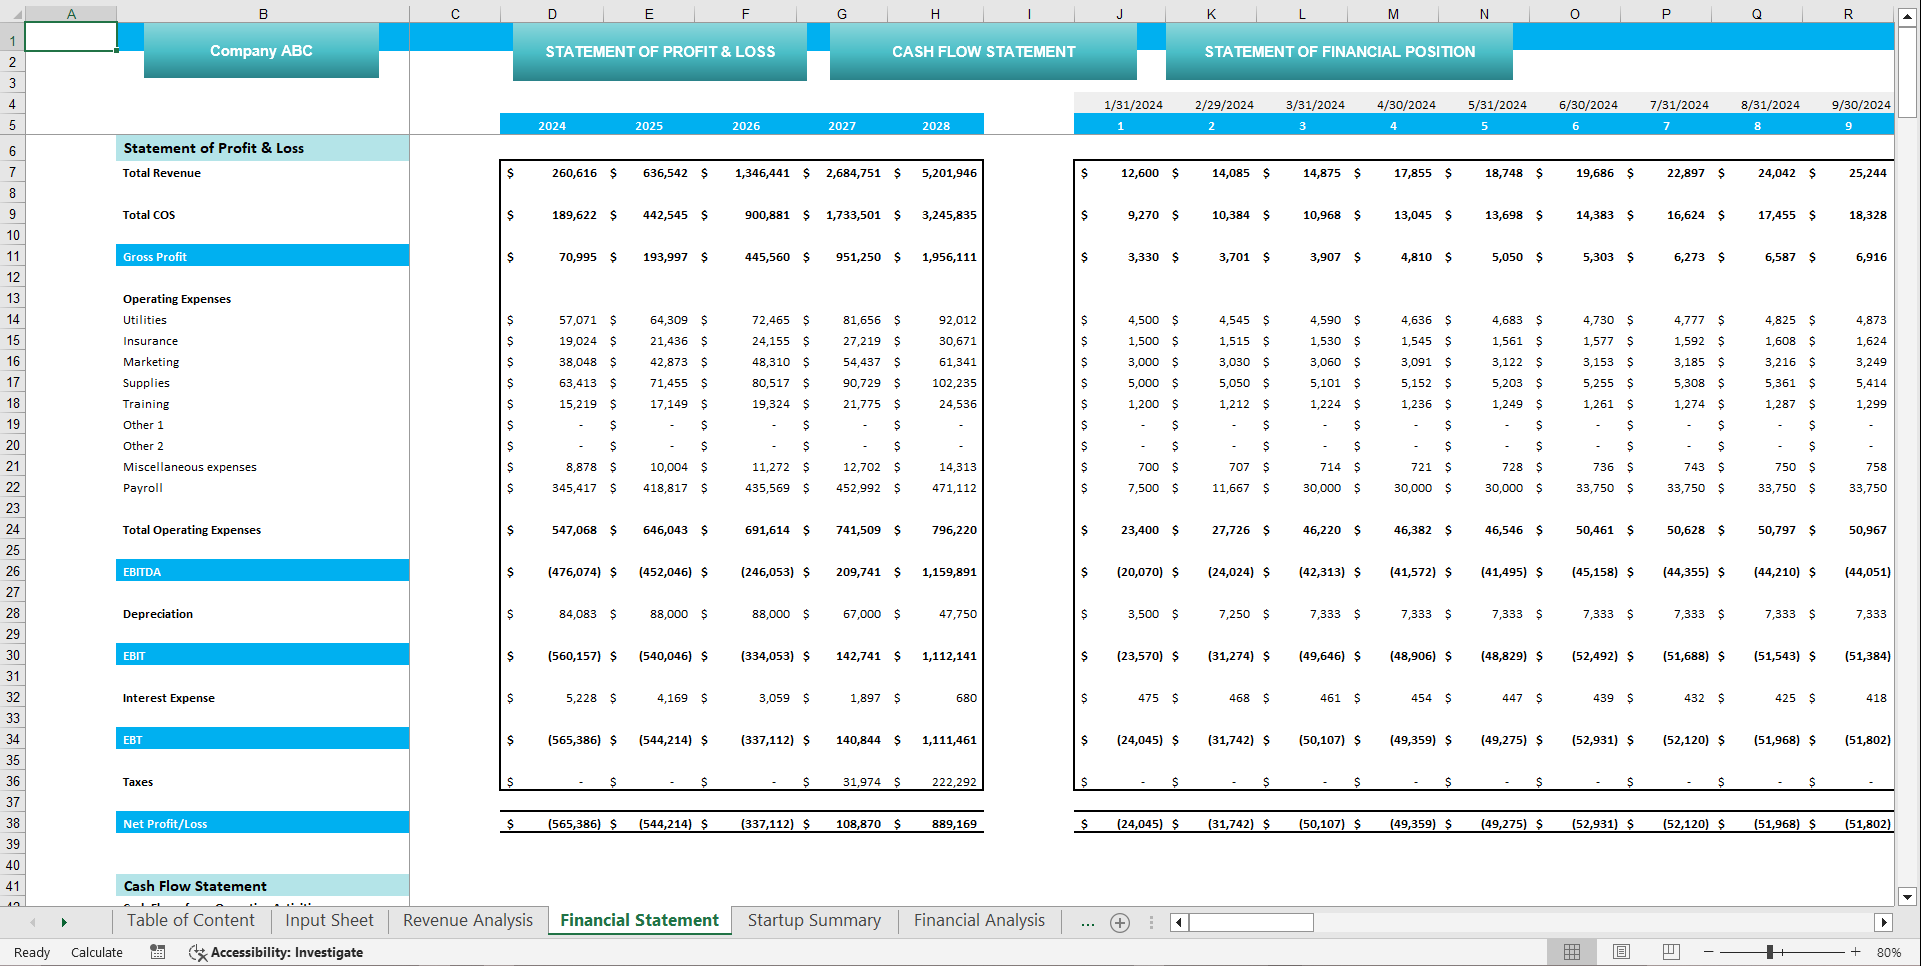Viewport: 1921px width, 966px height.
Task: Switch to Normal view in status bar
Action: [1571, 952]
